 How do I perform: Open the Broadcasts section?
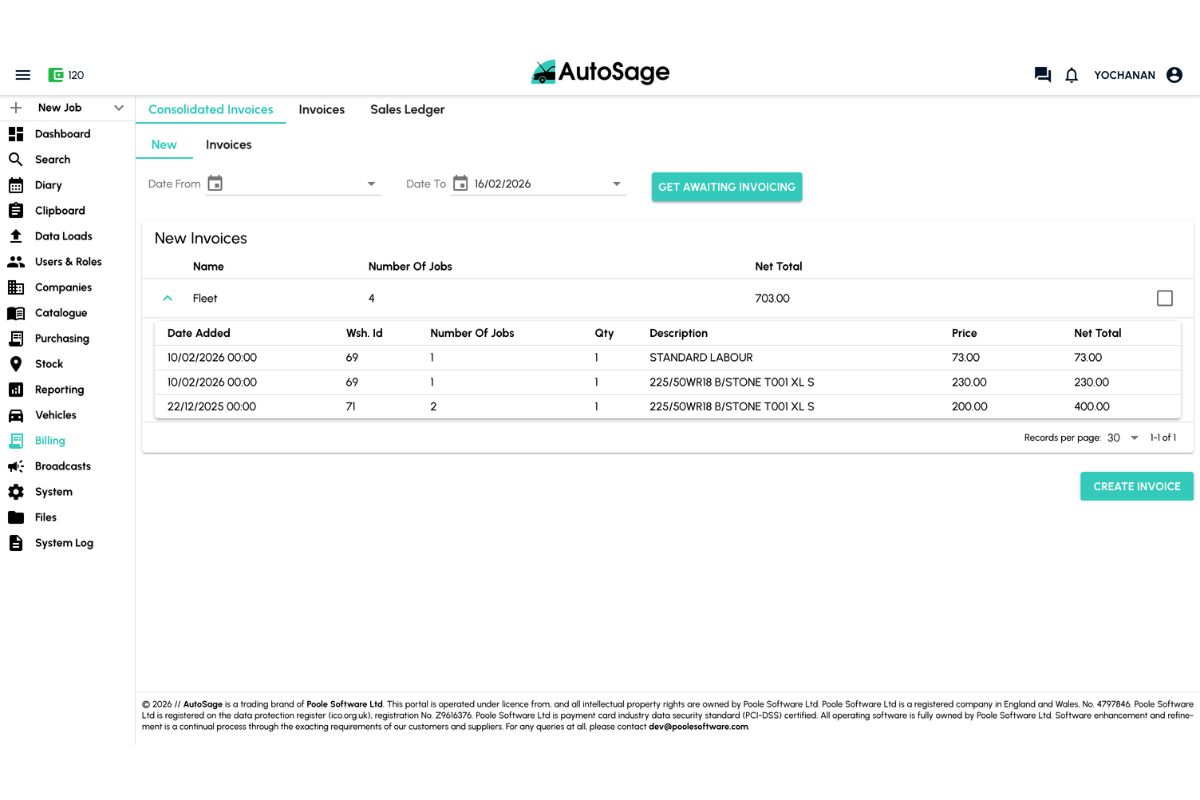click(62, 466)
